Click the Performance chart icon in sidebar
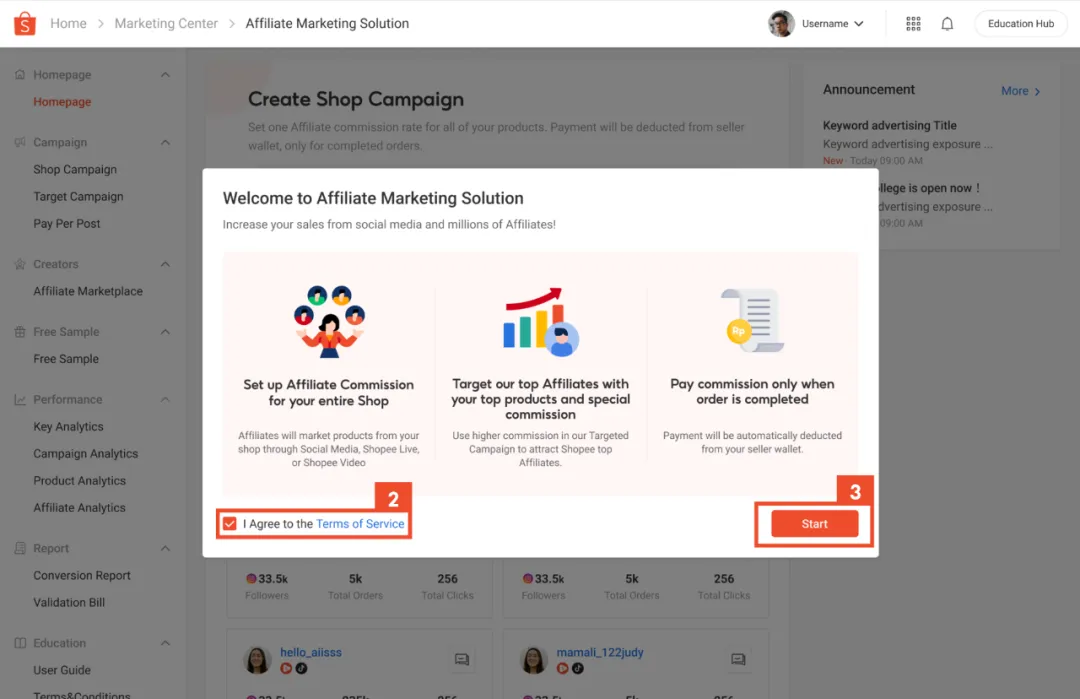 click(x=20, y=399)
